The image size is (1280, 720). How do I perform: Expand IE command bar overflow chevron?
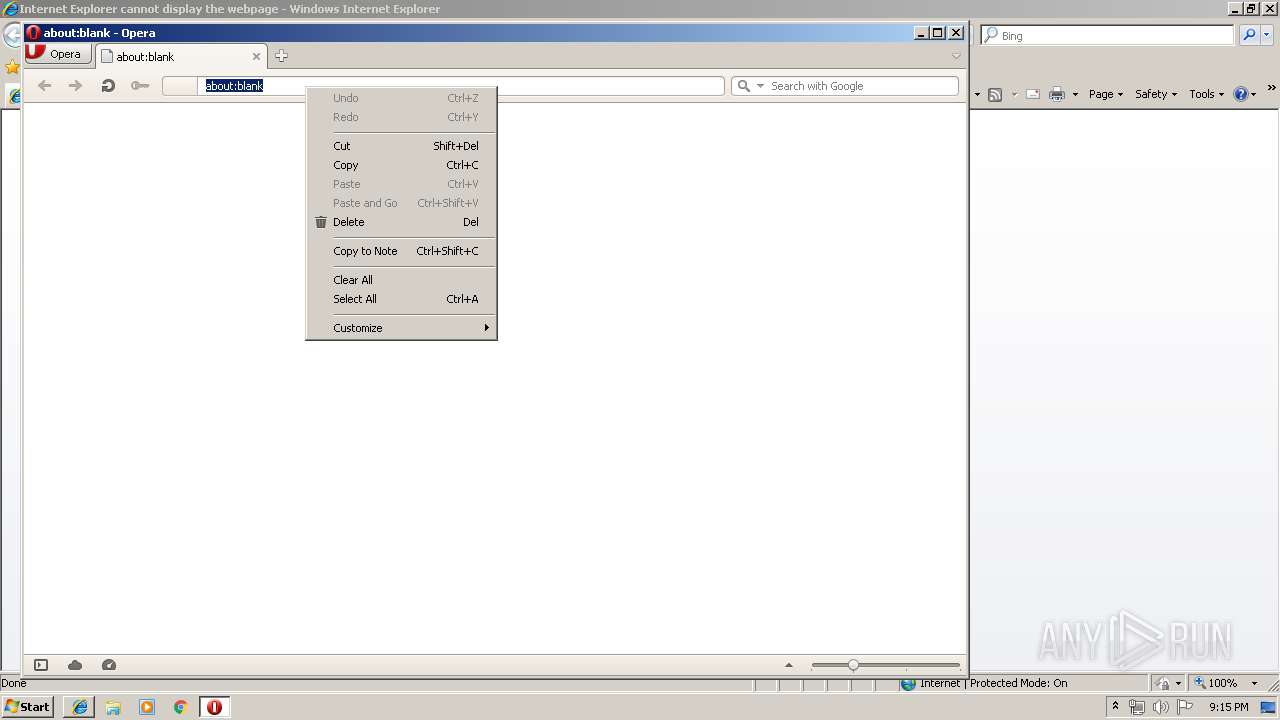click(1271, 88)
